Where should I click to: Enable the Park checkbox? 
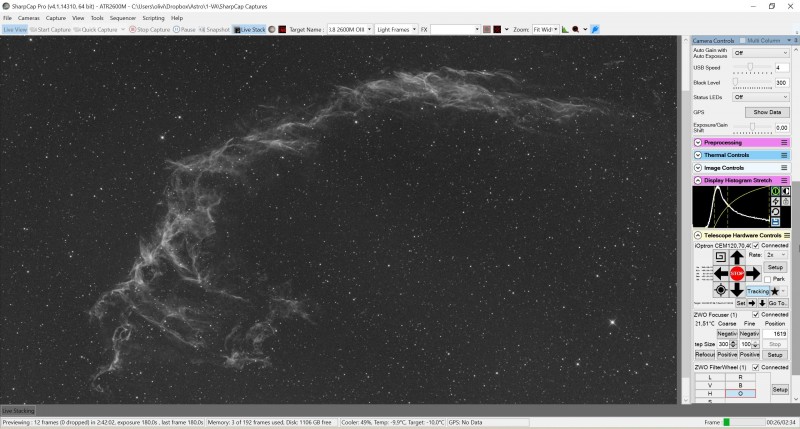[x=767, y=280]
